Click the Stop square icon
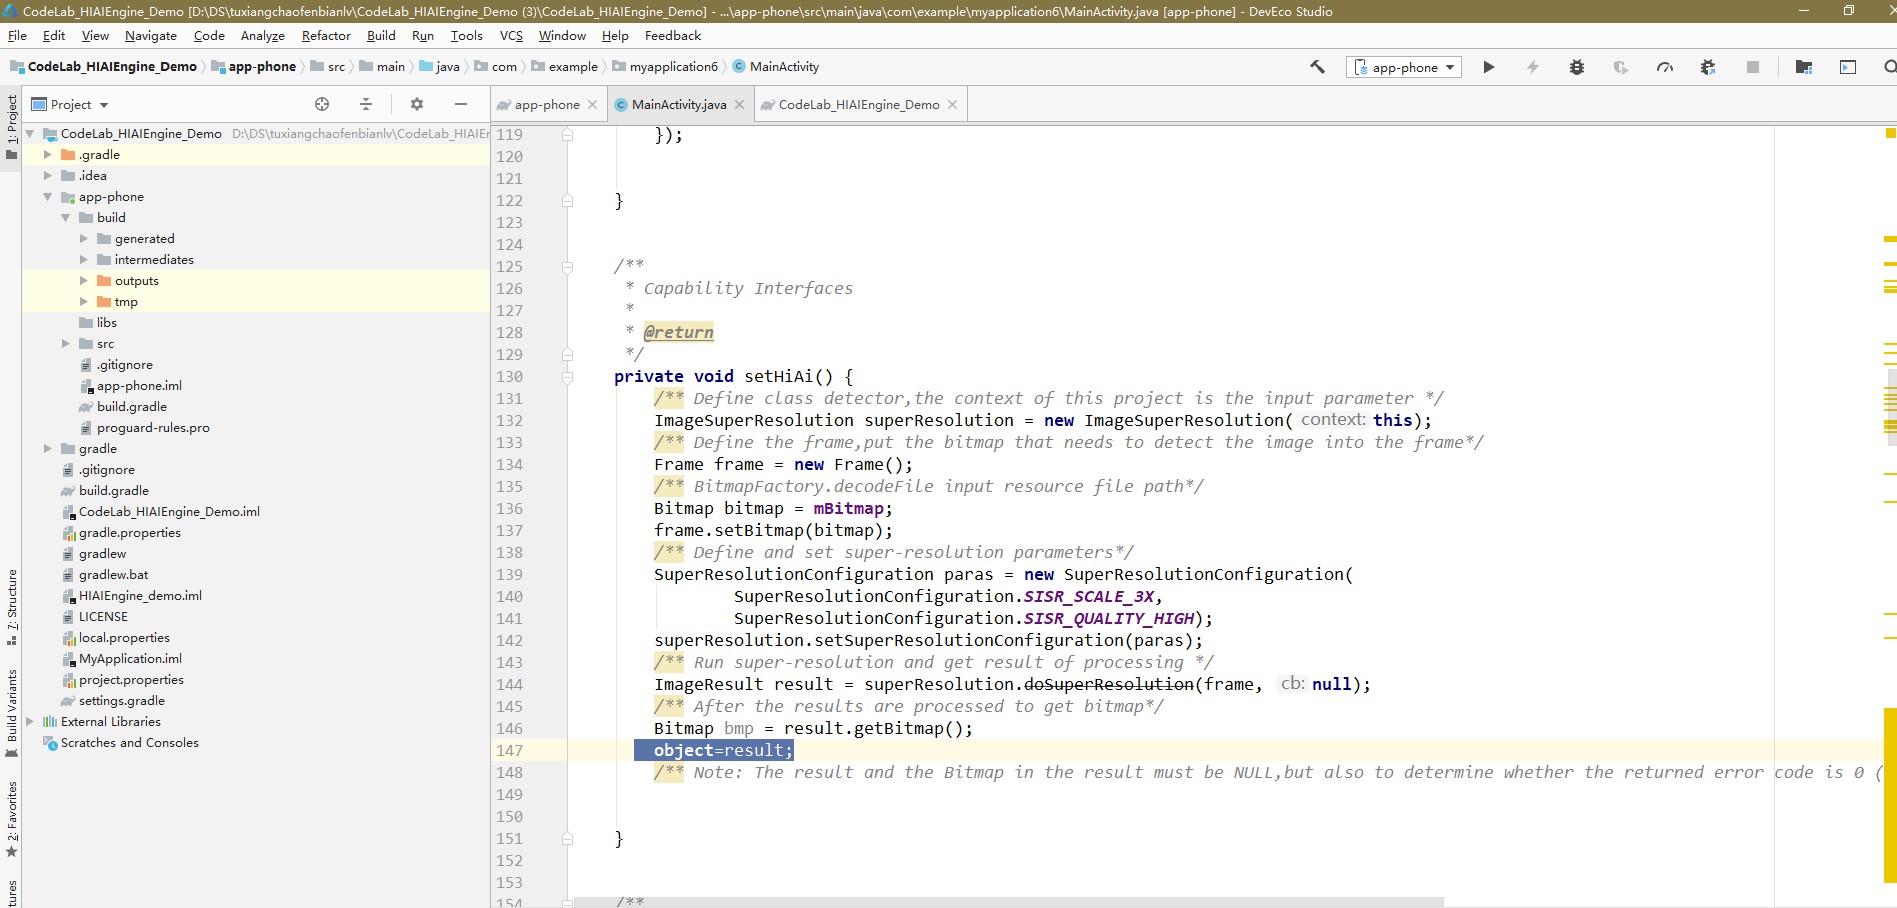This screenshot has height=908, width=1897. coord(1752,67)
